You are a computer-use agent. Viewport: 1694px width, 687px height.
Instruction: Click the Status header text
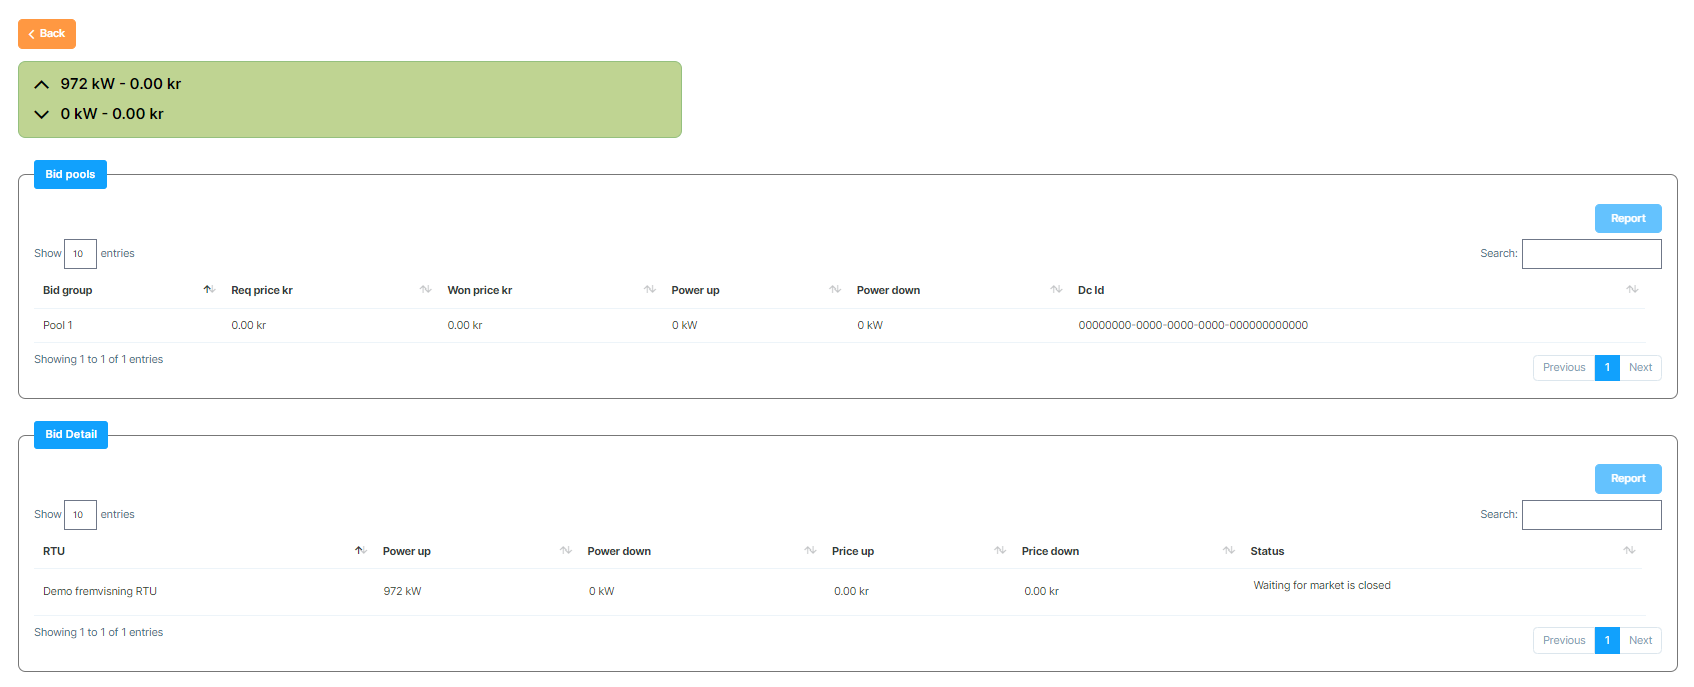(x=1267, y=552)
